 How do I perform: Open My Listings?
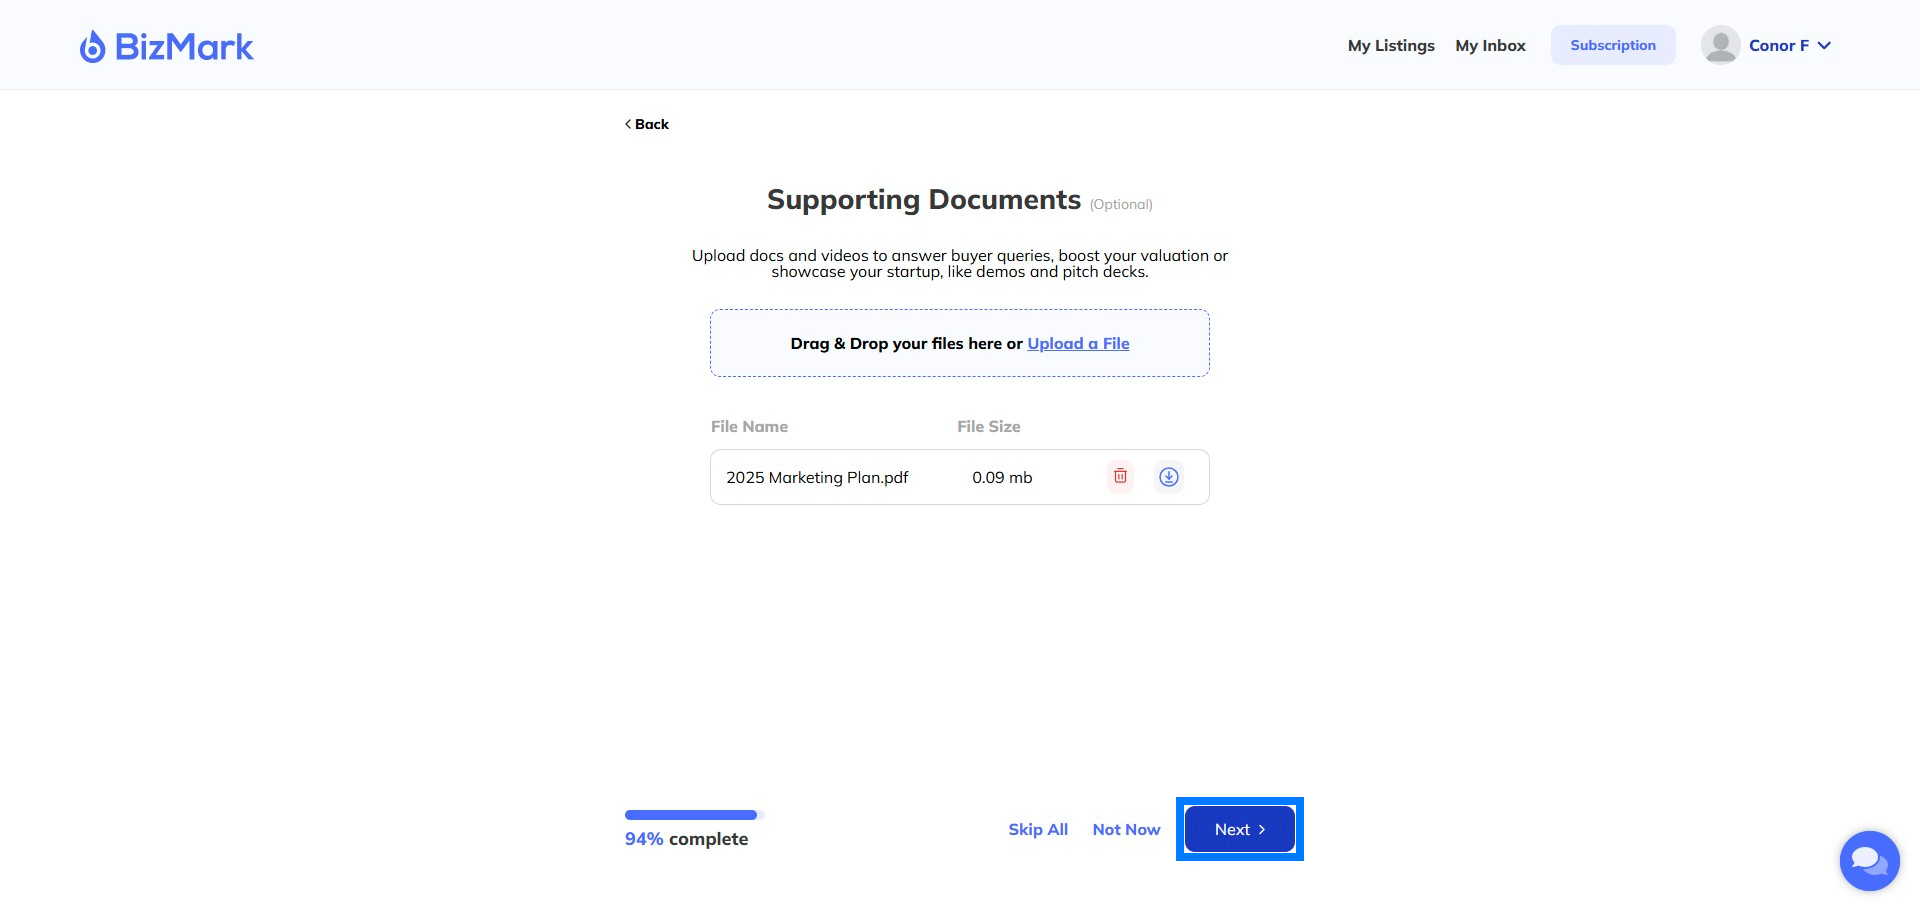pos(1391,45)
